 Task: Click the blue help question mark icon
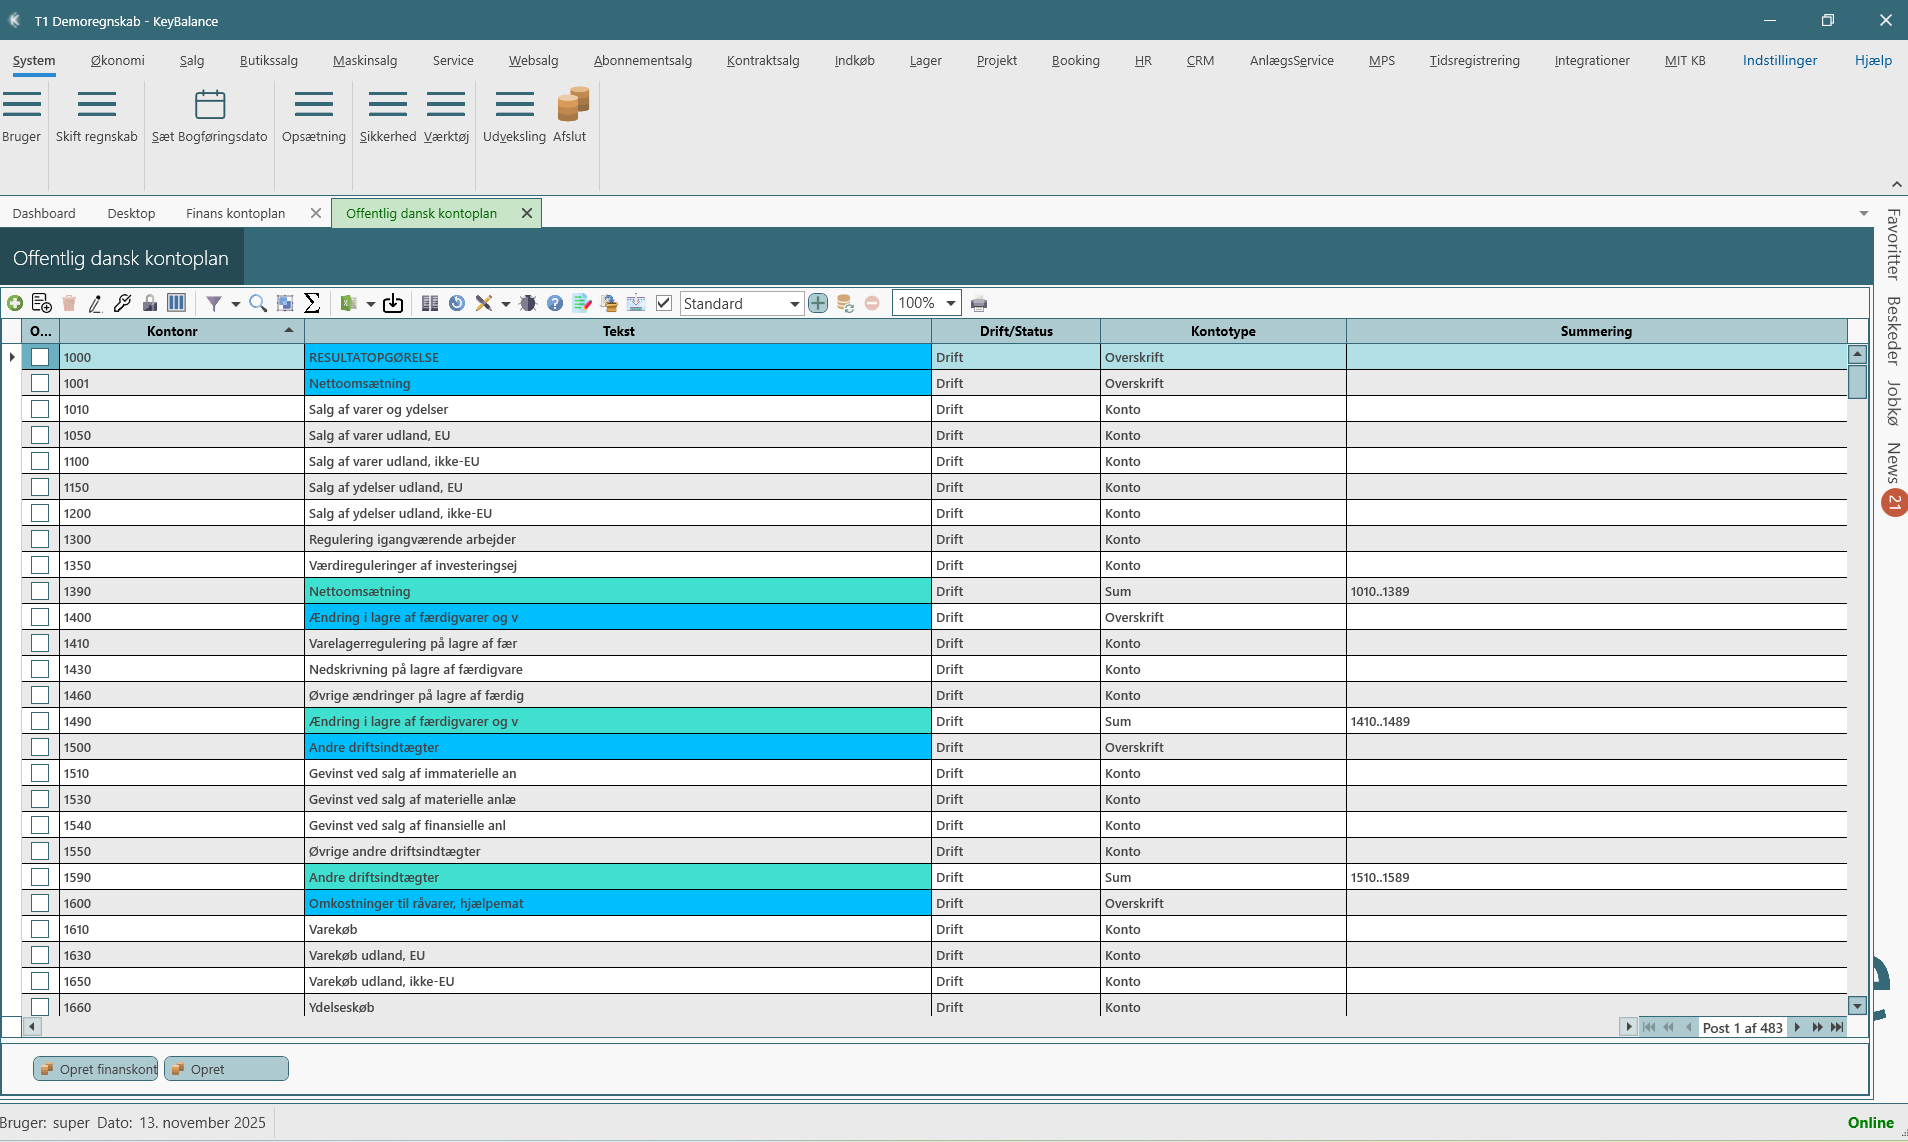[555, 303]
